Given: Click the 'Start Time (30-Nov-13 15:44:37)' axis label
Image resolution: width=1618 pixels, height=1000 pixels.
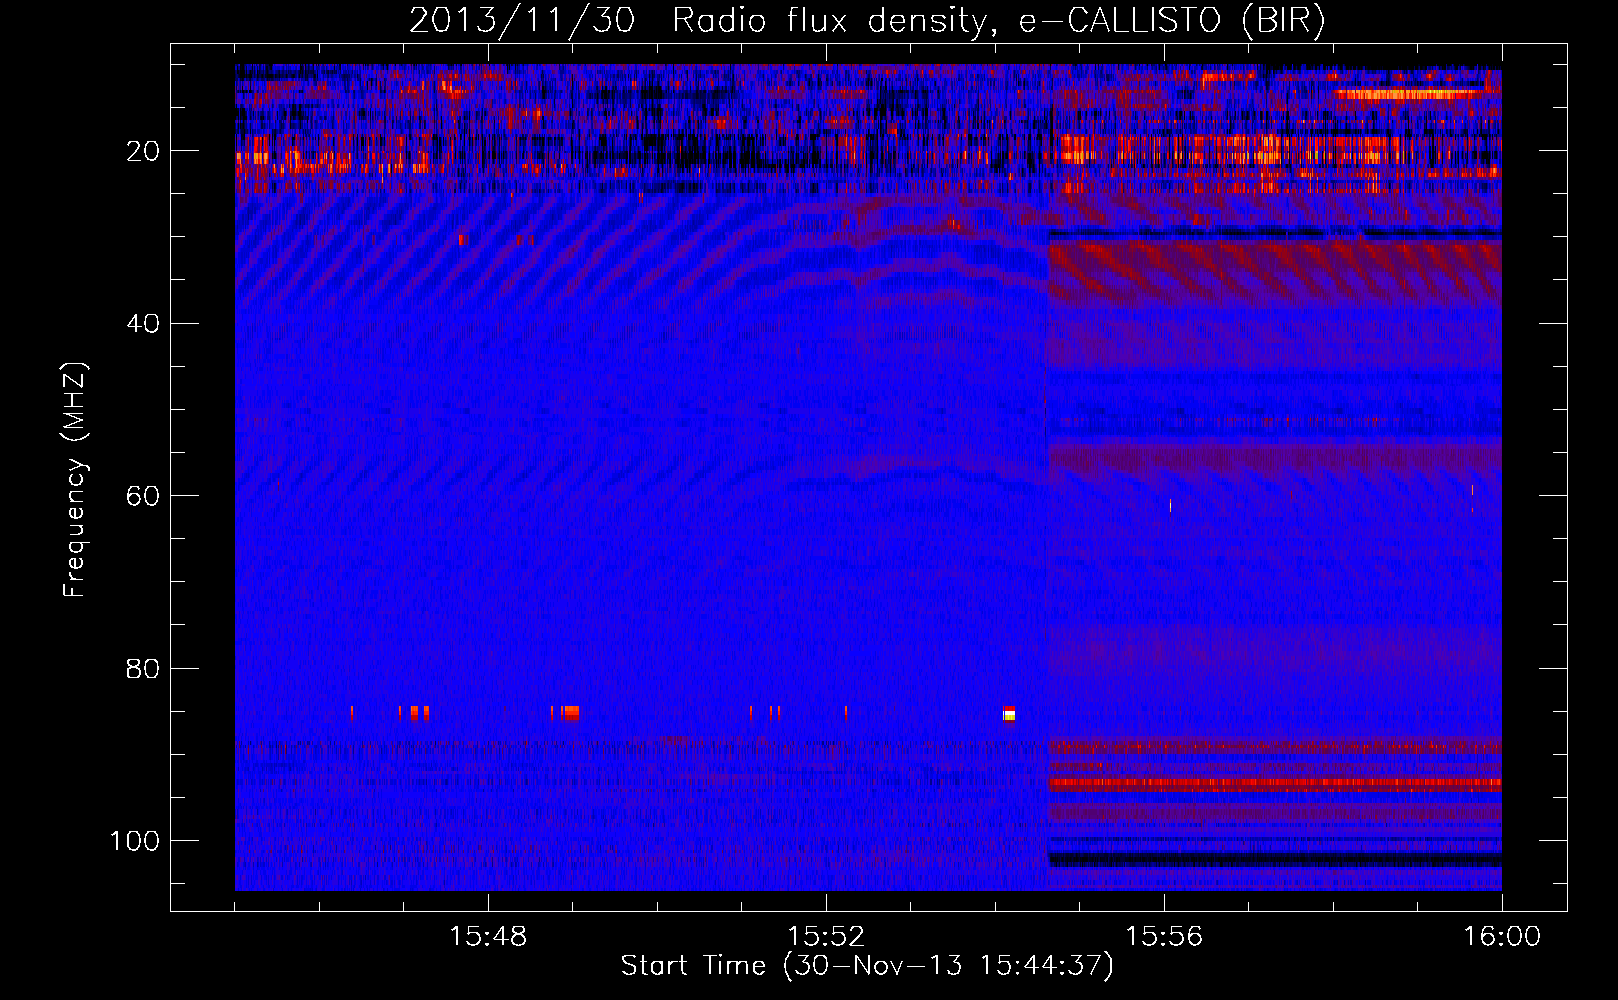Looking at the screenshot, I should [867, 966].
